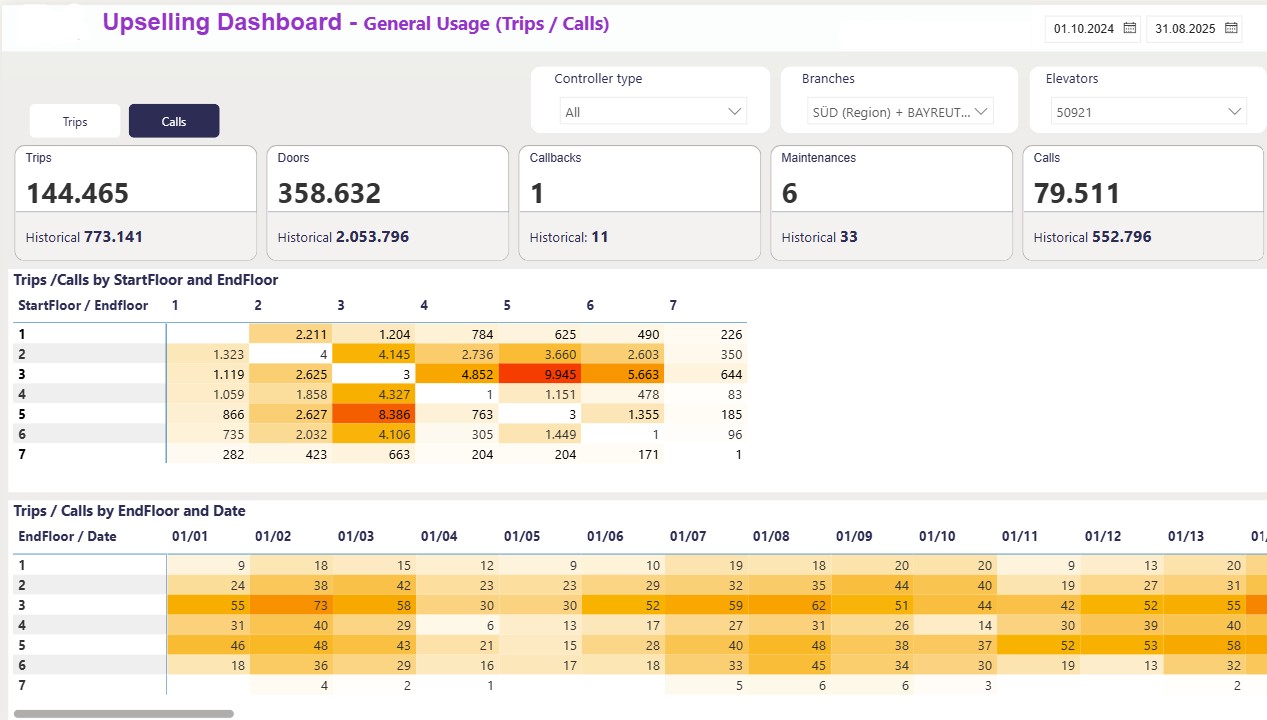The width and height of the screenshot is (1267, 720).
Task: Click the start date field 01.10.2024
Action: pyautogui.click(x=1083, y=29)
